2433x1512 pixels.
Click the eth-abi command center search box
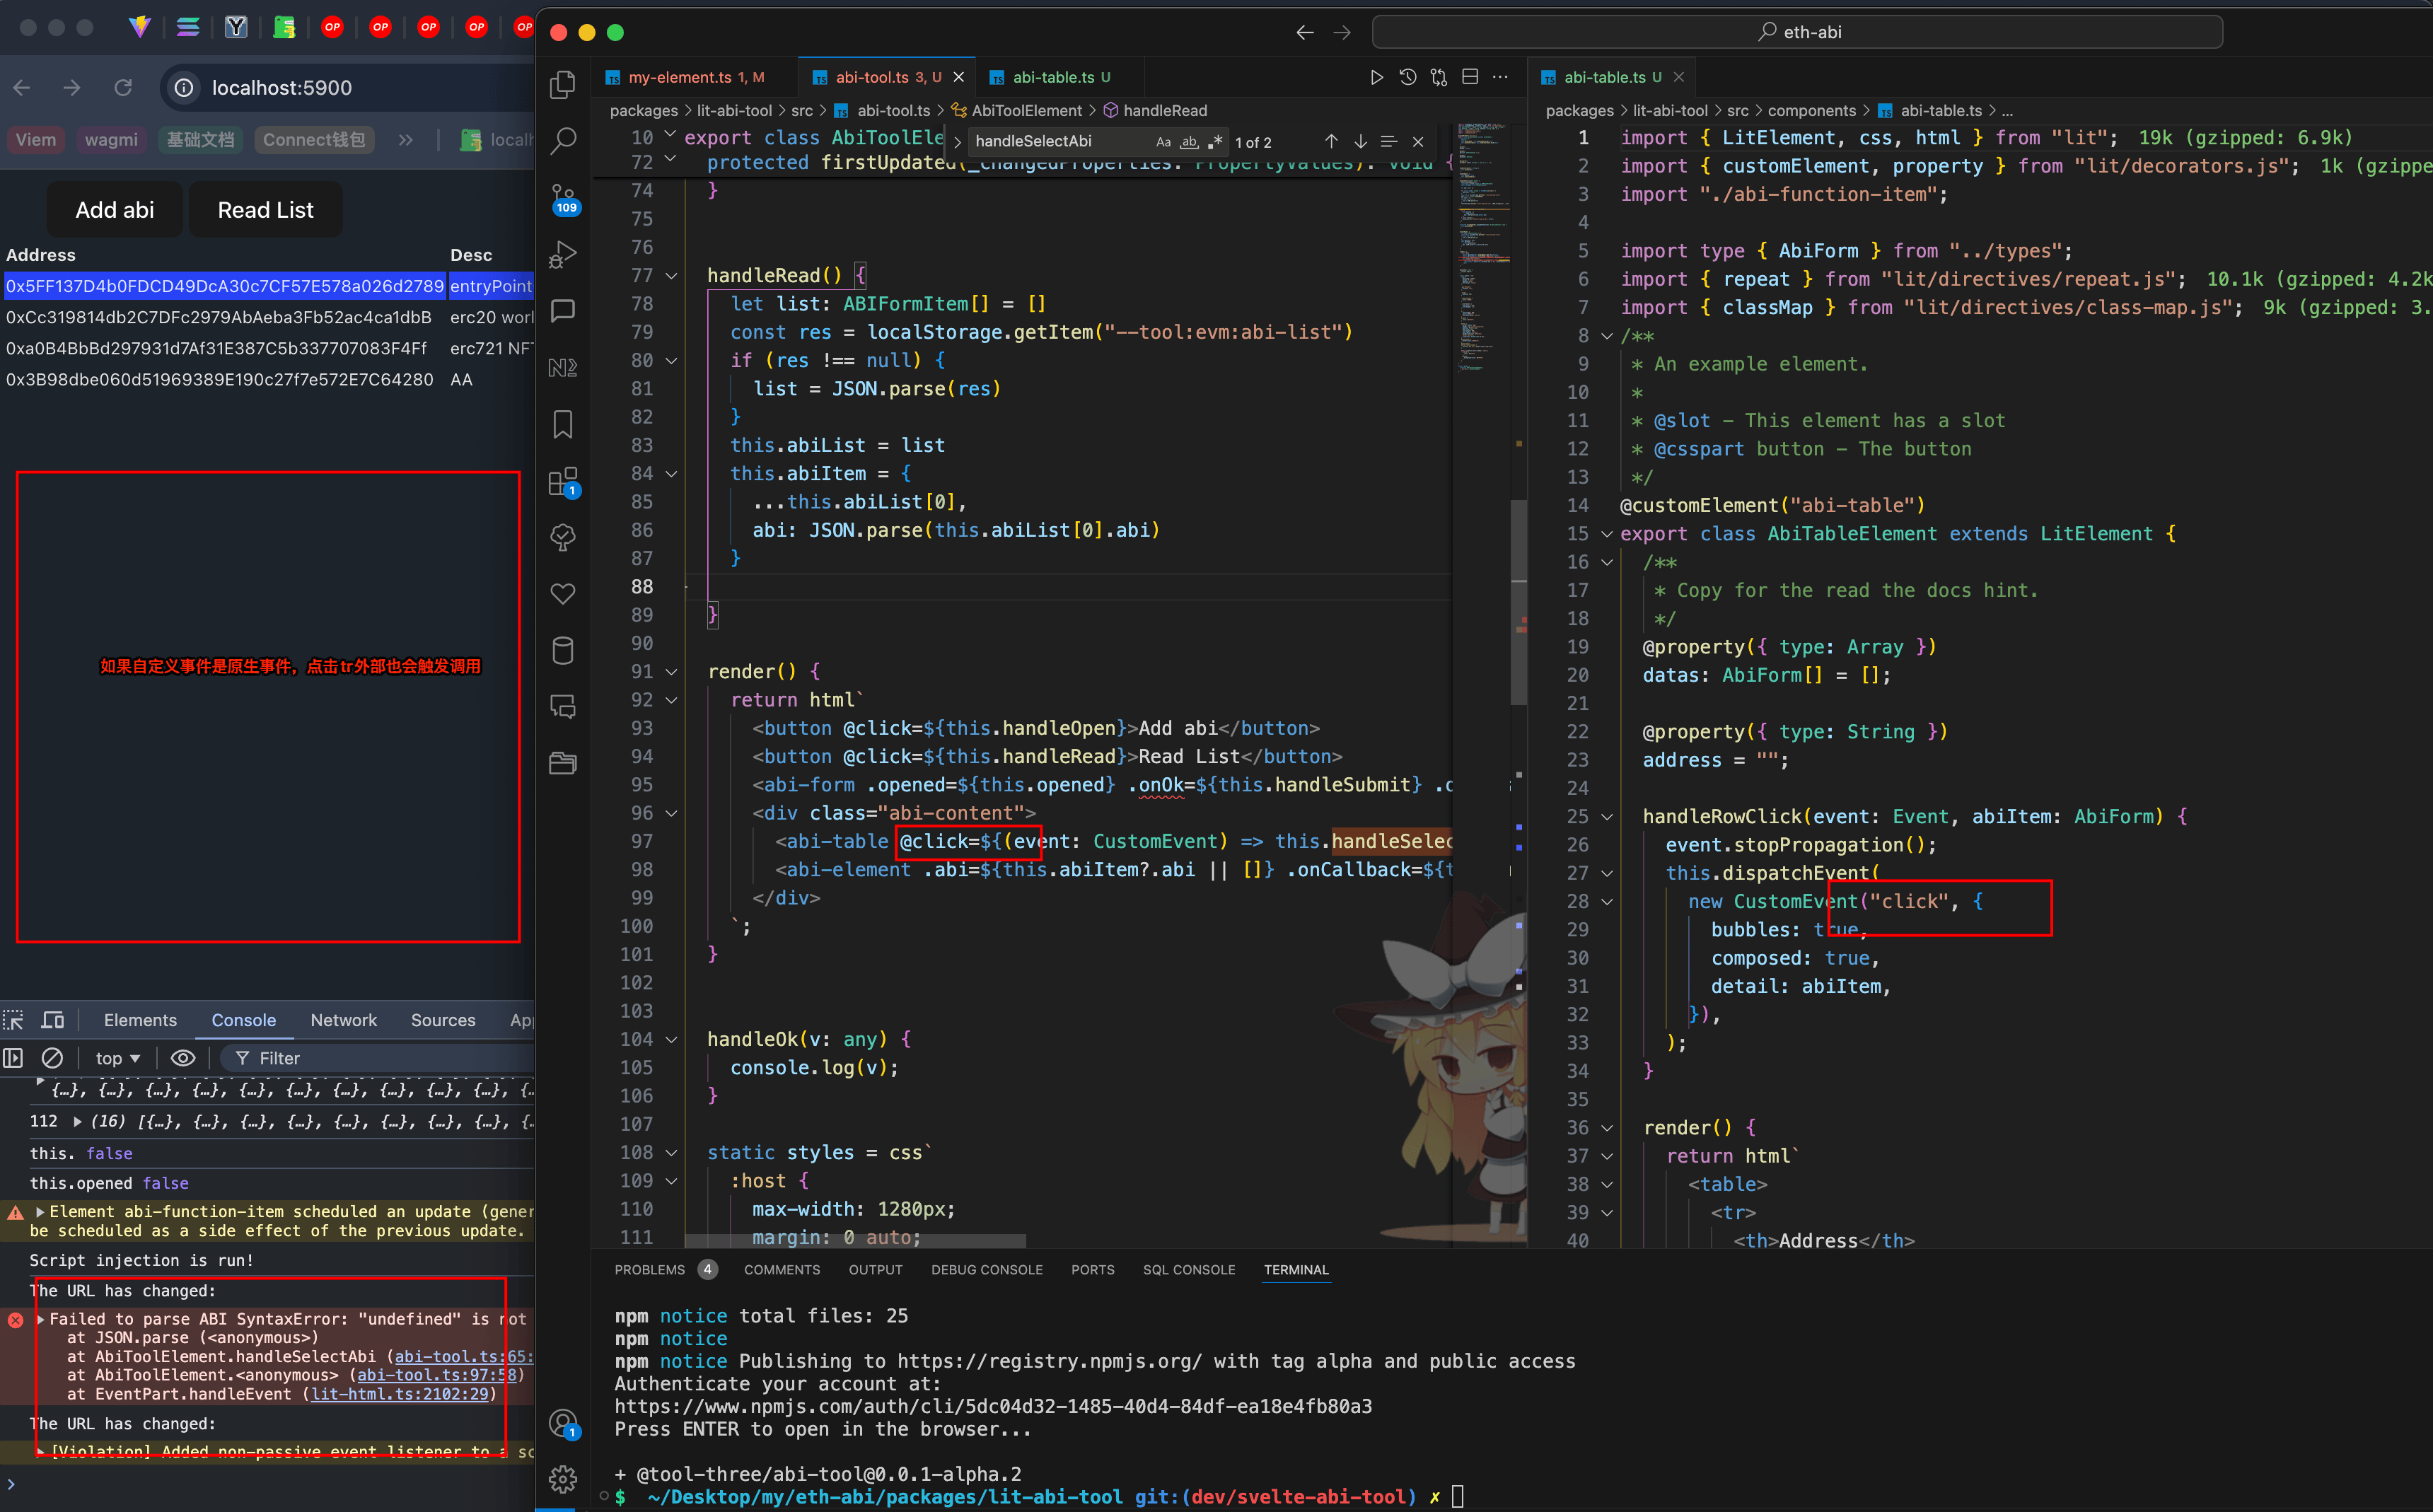(x=1797, y=32)
